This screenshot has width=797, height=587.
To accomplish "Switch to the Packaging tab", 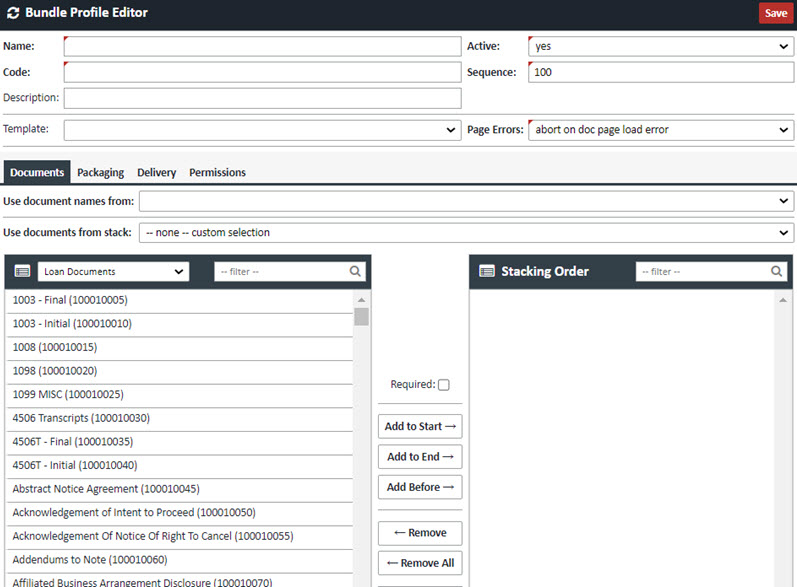I will pyautogui.click(x=100, y=173).
